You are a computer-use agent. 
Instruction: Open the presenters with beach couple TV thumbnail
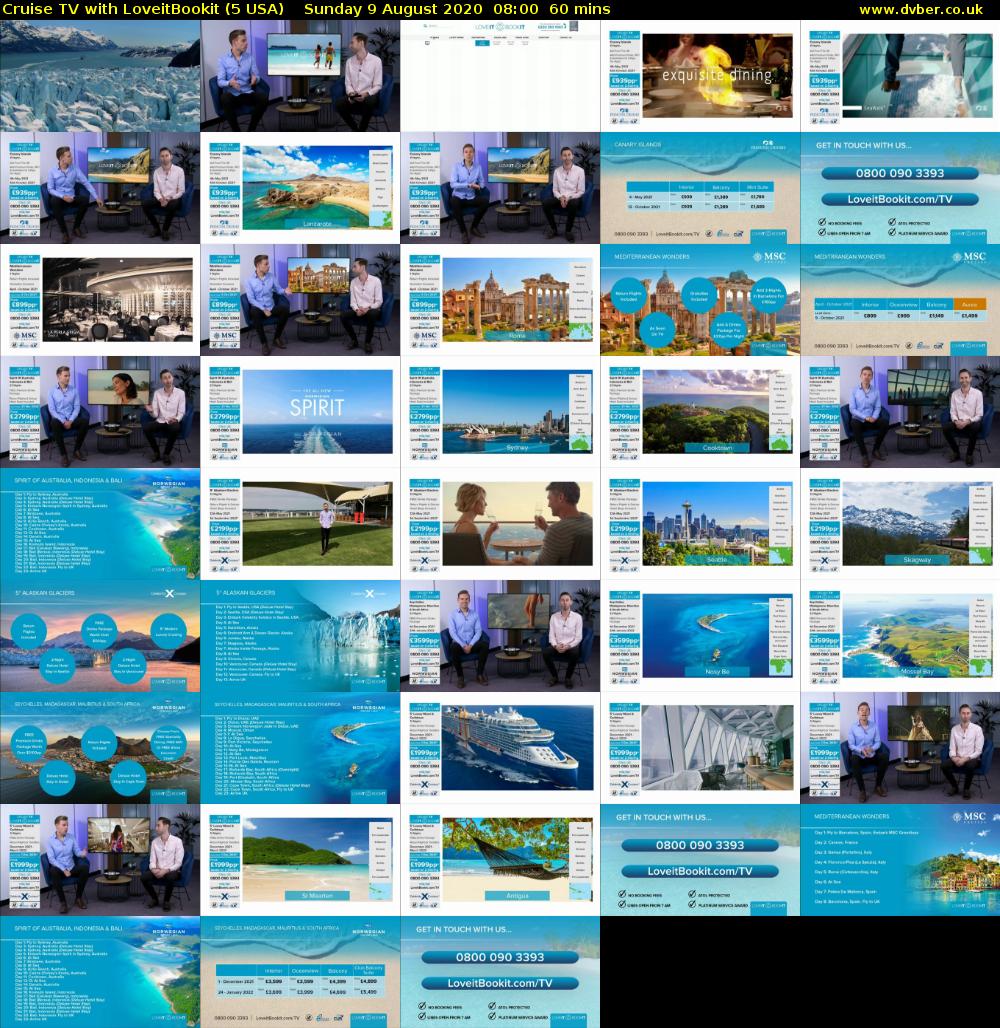(x=300, y=76)
